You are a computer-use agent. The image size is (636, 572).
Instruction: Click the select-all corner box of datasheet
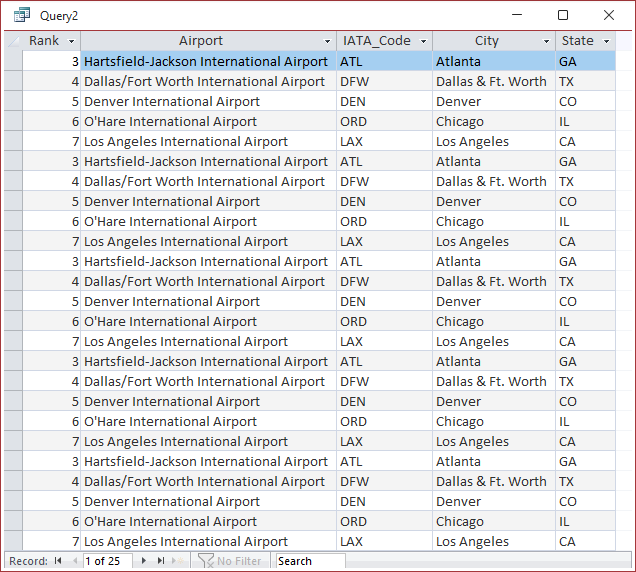13,41
